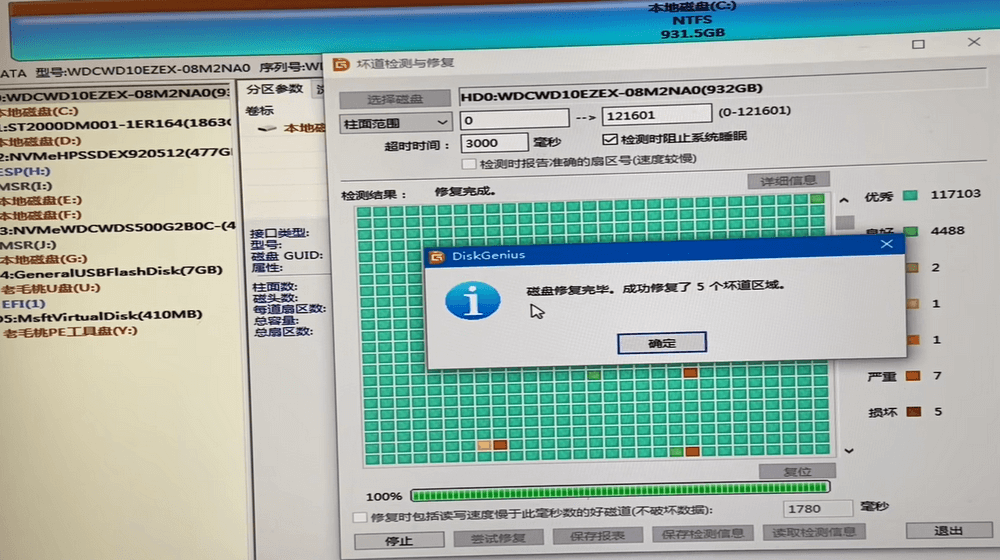Click the orange bad sector block in grid

pyautogui.click(x=690, y=372)
